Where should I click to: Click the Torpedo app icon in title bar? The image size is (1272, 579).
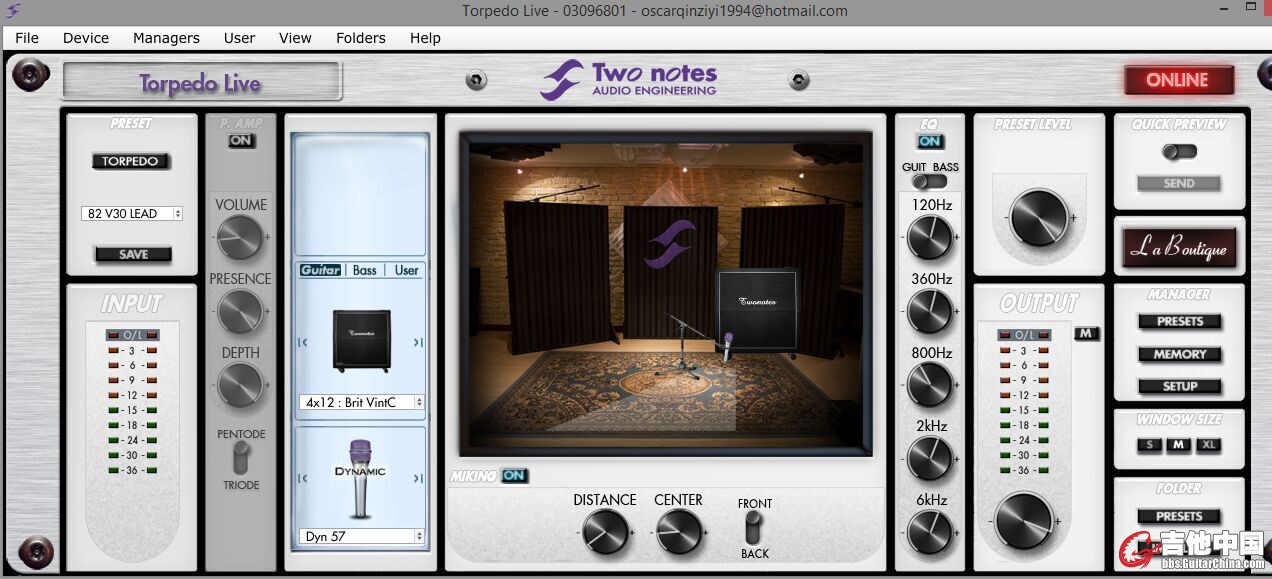pos(13,11)
